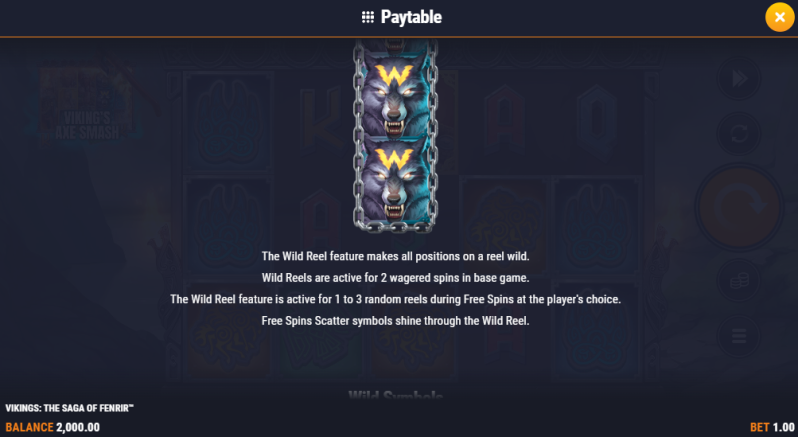The width and height of the screenshot is (798, 437).
Task: Click the partially visible Wild Symbols heading
Action: coord(395,394)
